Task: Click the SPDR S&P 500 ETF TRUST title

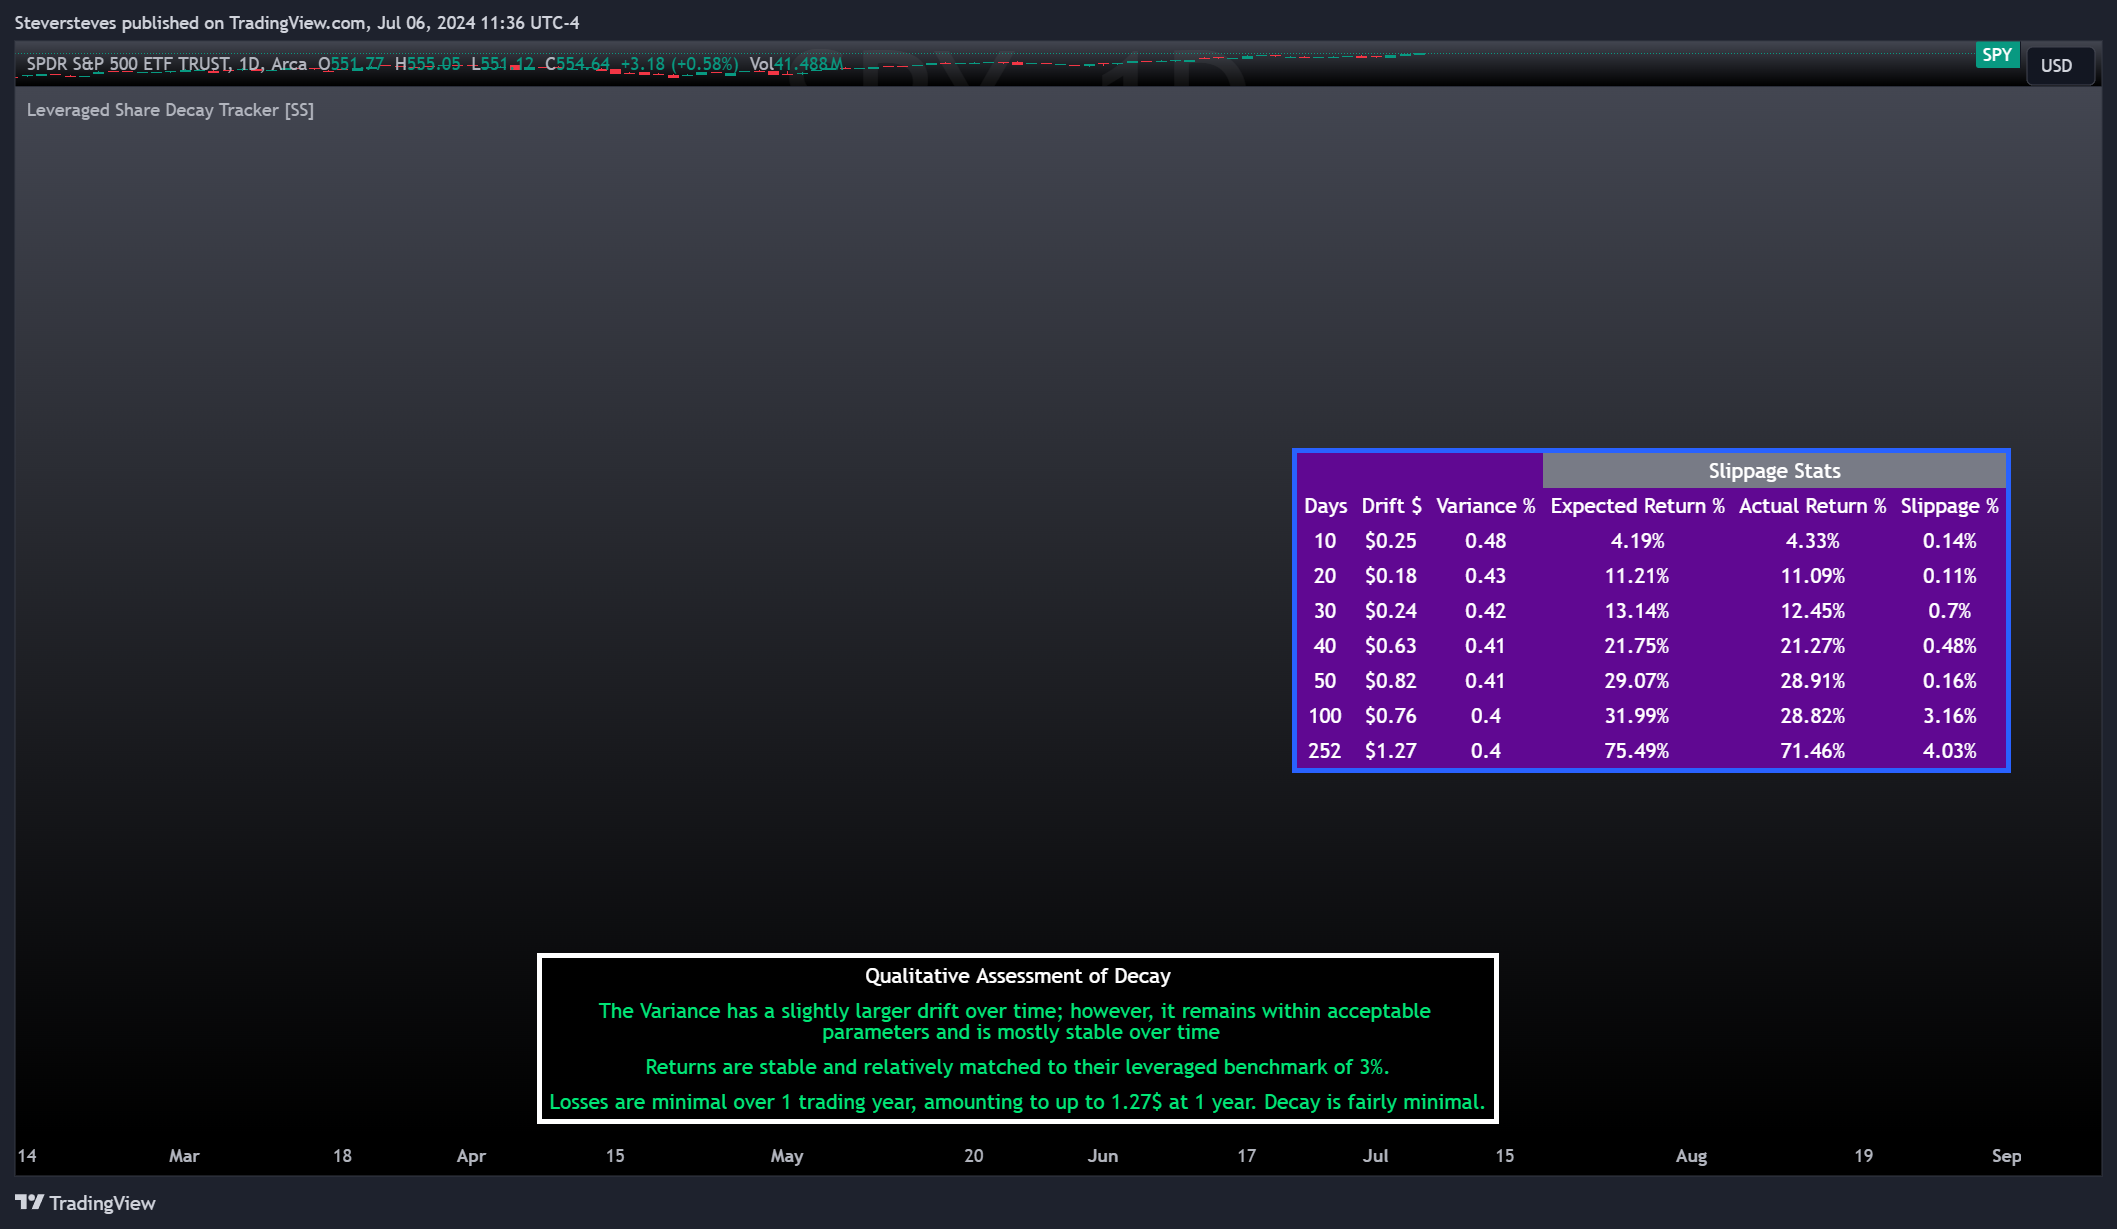Action: [128, 64]
